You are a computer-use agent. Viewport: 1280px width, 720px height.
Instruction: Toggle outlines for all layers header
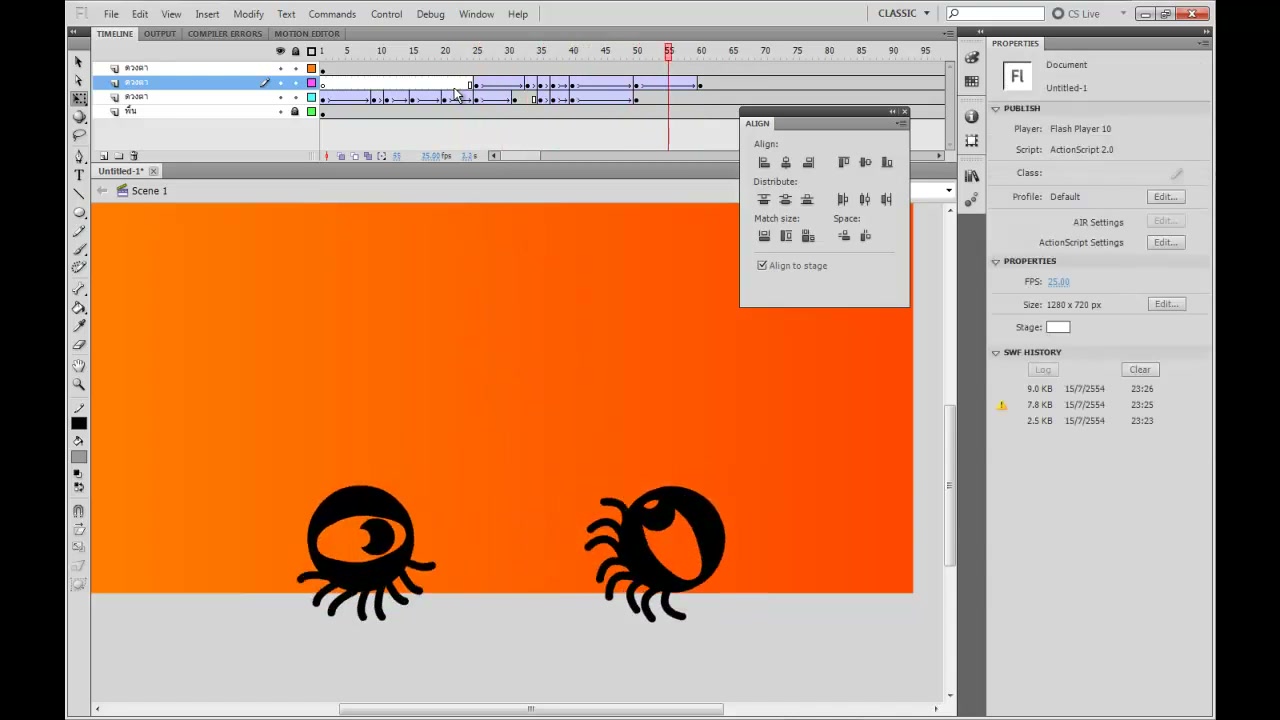click(x=311, y=51)
